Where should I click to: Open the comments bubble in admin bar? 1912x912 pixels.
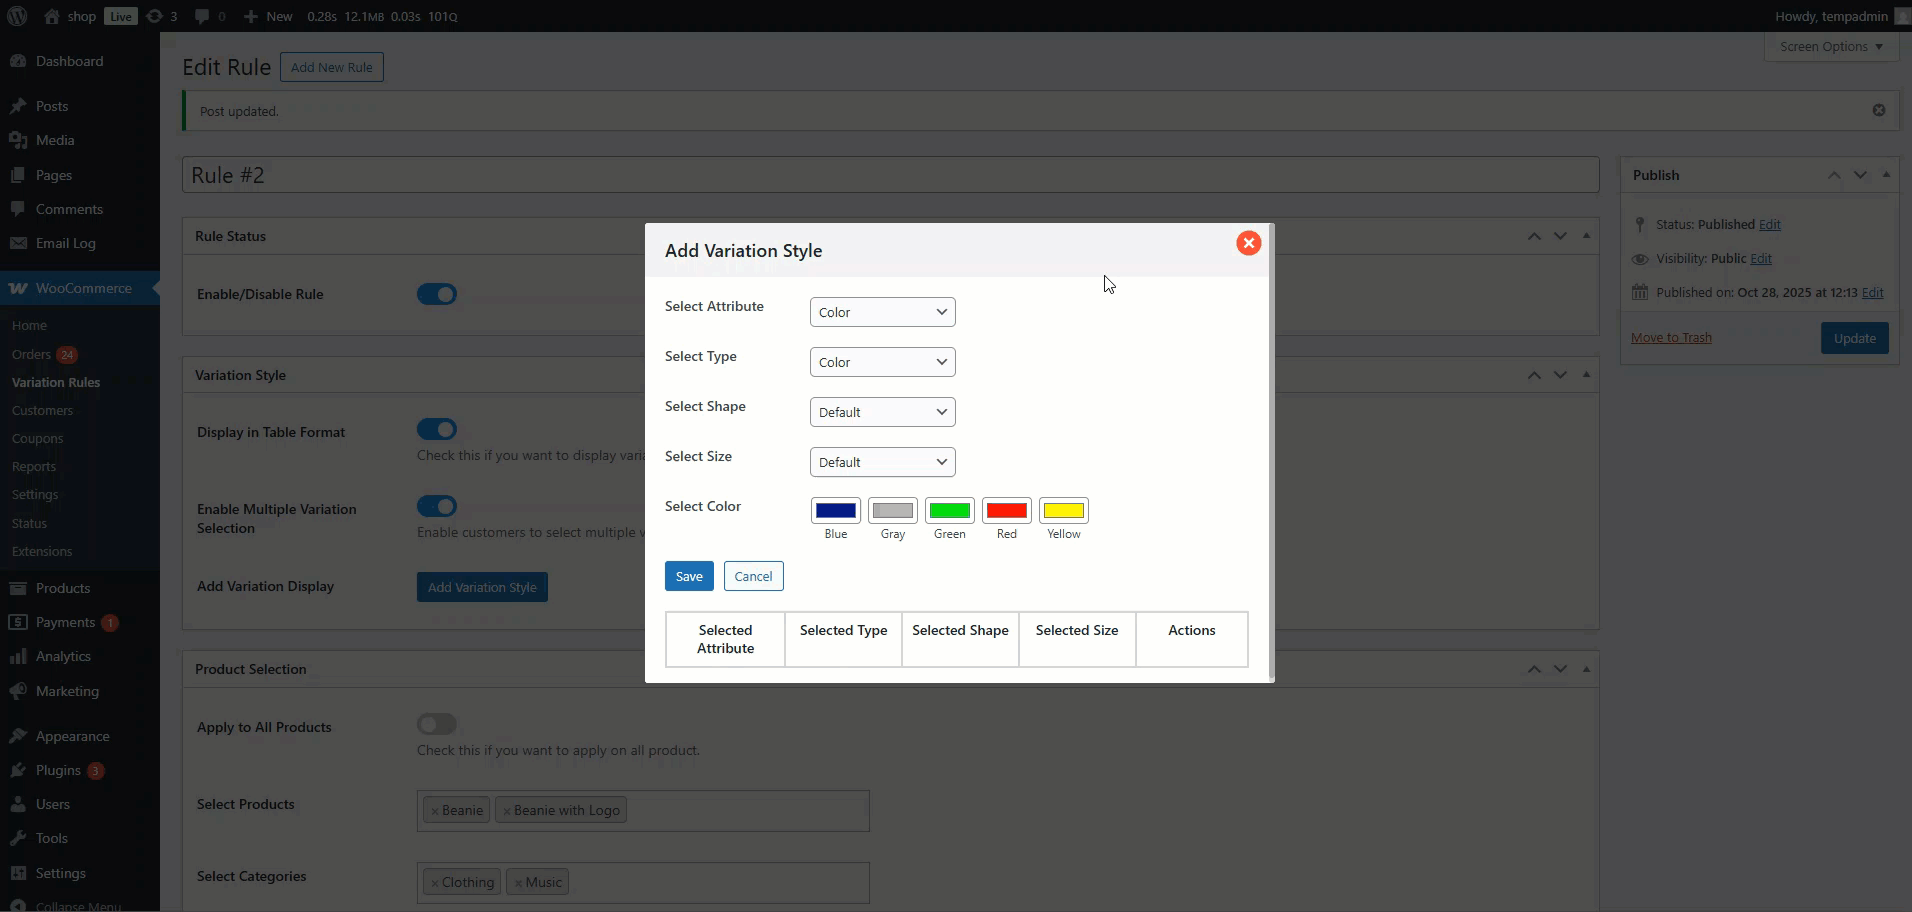(209, 16)
